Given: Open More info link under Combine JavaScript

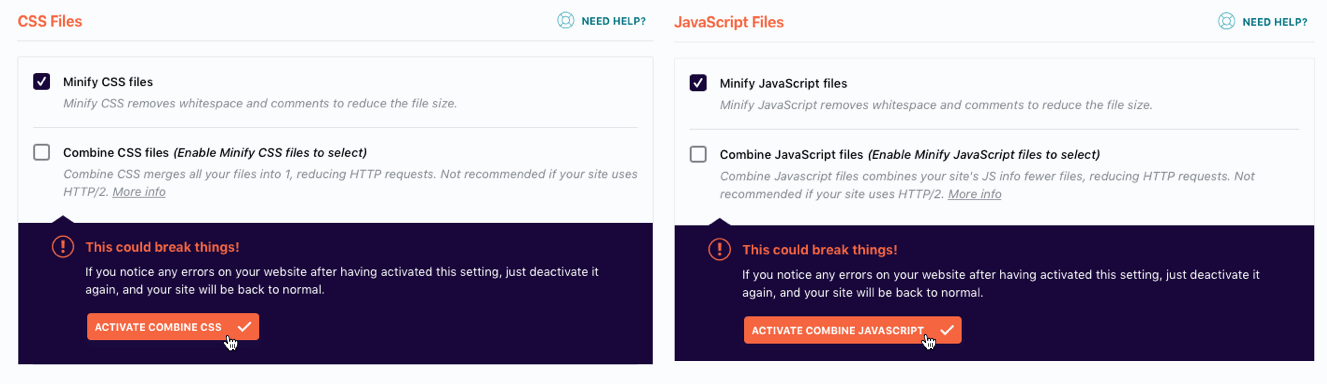Looking at the screenshot, I should point(974,194).
